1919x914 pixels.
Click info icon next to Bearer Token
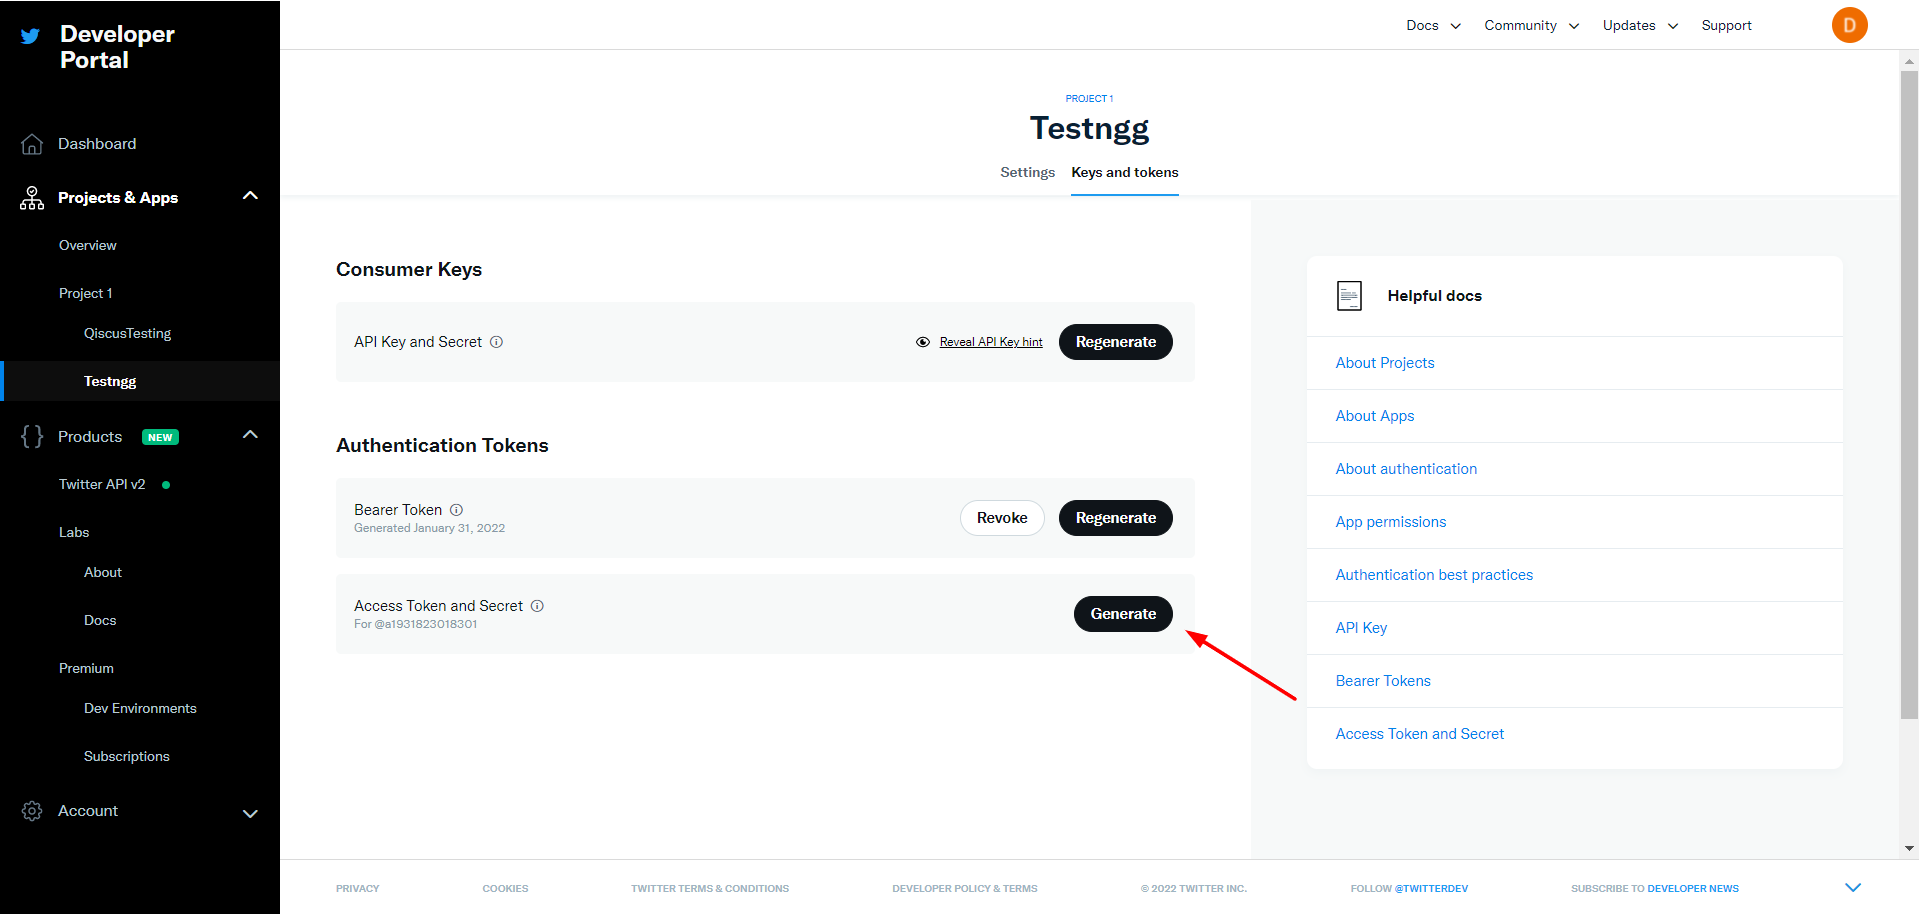[456, 510]
